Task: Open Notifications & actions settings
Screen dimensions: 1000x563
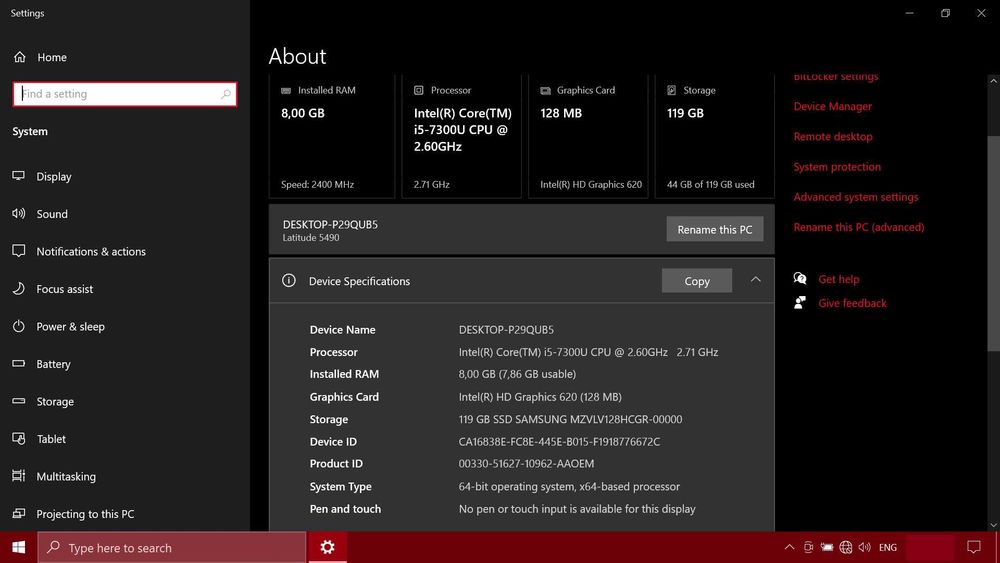Action: 90,252
